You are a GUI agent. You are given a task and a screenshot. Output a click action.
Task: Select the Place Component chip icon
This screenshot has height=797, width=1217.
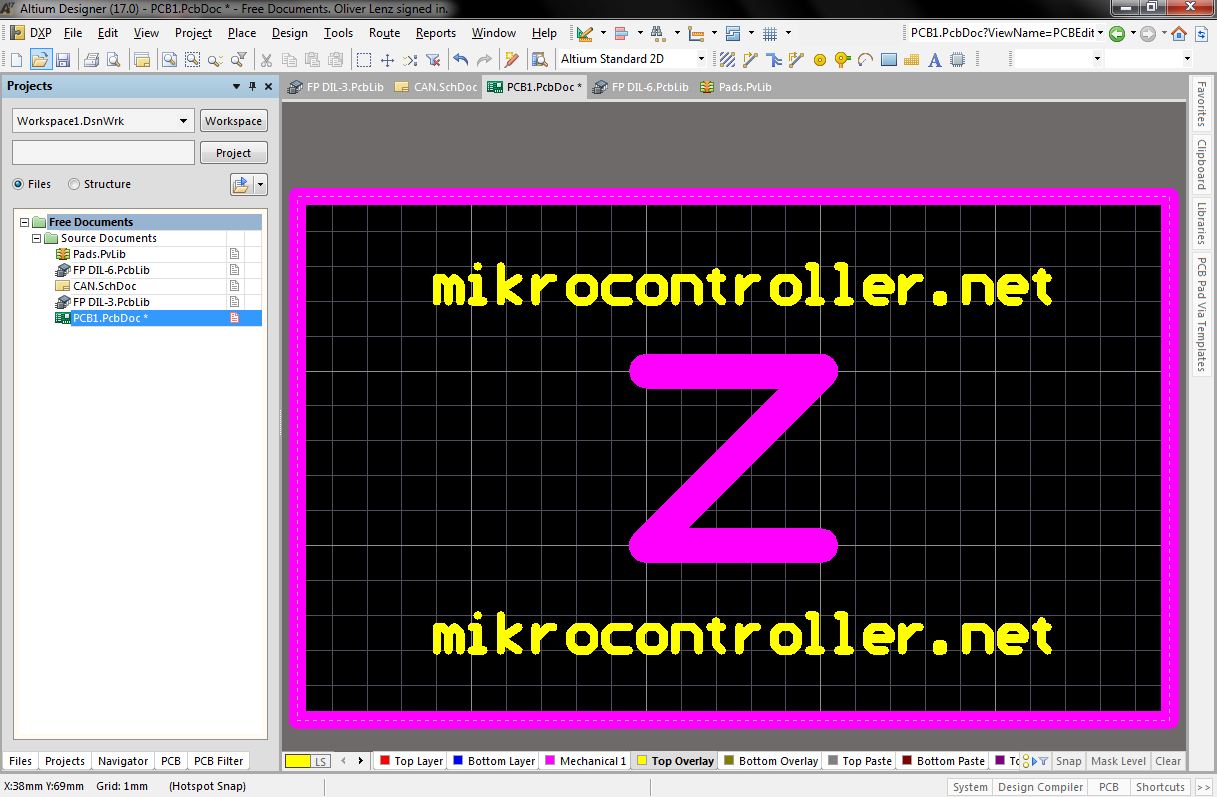point(958,60)
